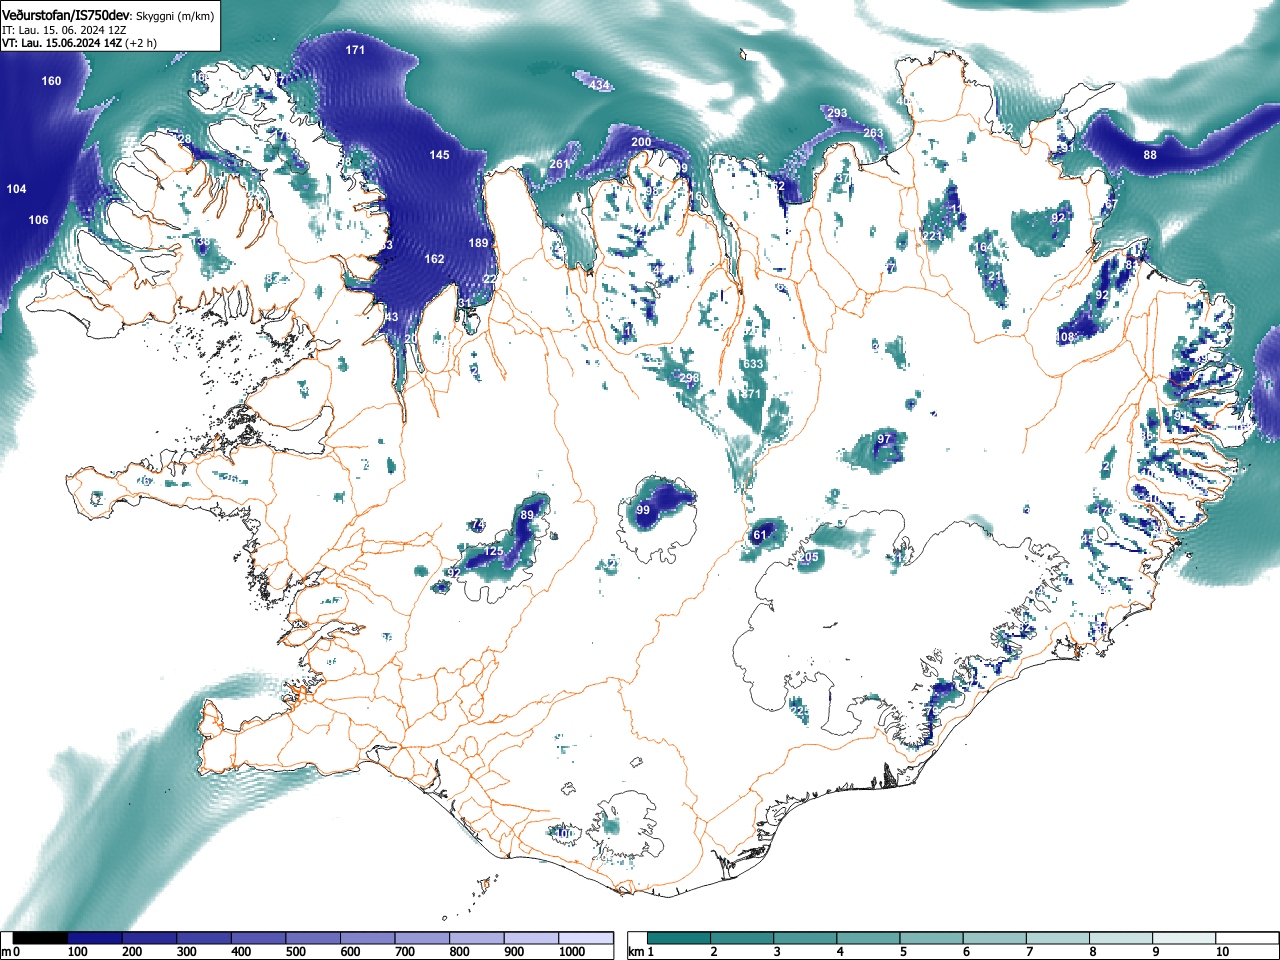Click the map value 145 in the bay
Image resolution: width=1280 pixels, height=960 pixels.
pos(440,155)
